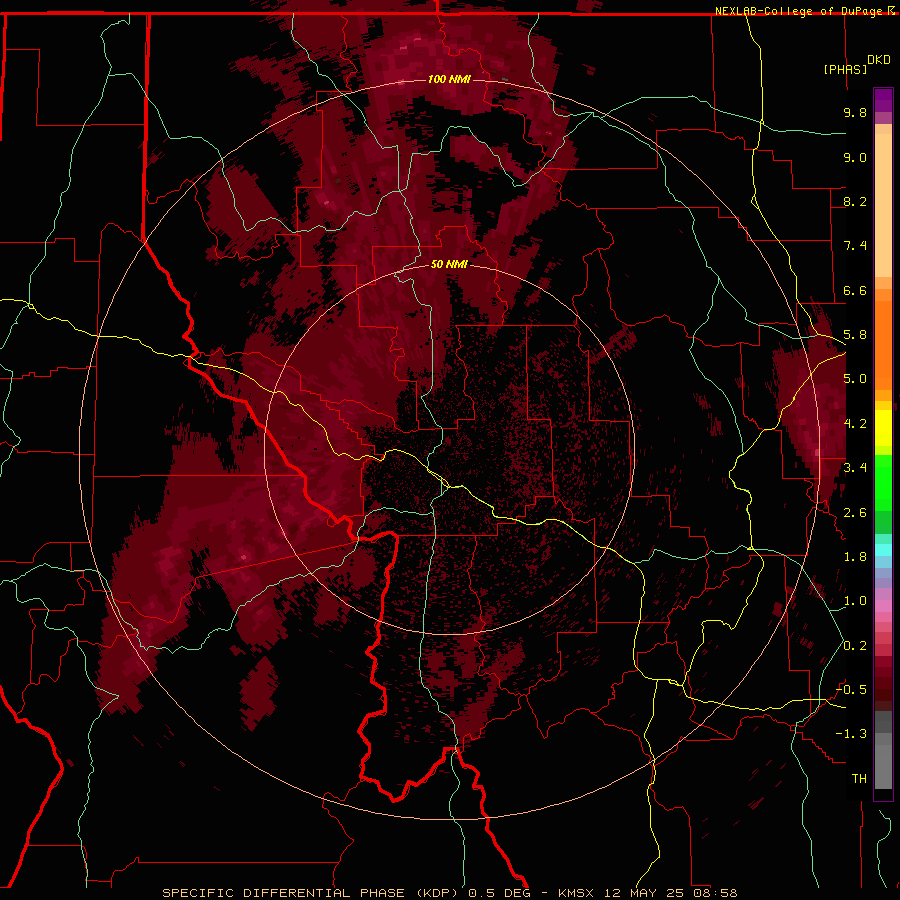The height and width of the screenshot is (900, 900).
Task: Click the 9.0 value on the scale
Action: click(x=855, y=157)
